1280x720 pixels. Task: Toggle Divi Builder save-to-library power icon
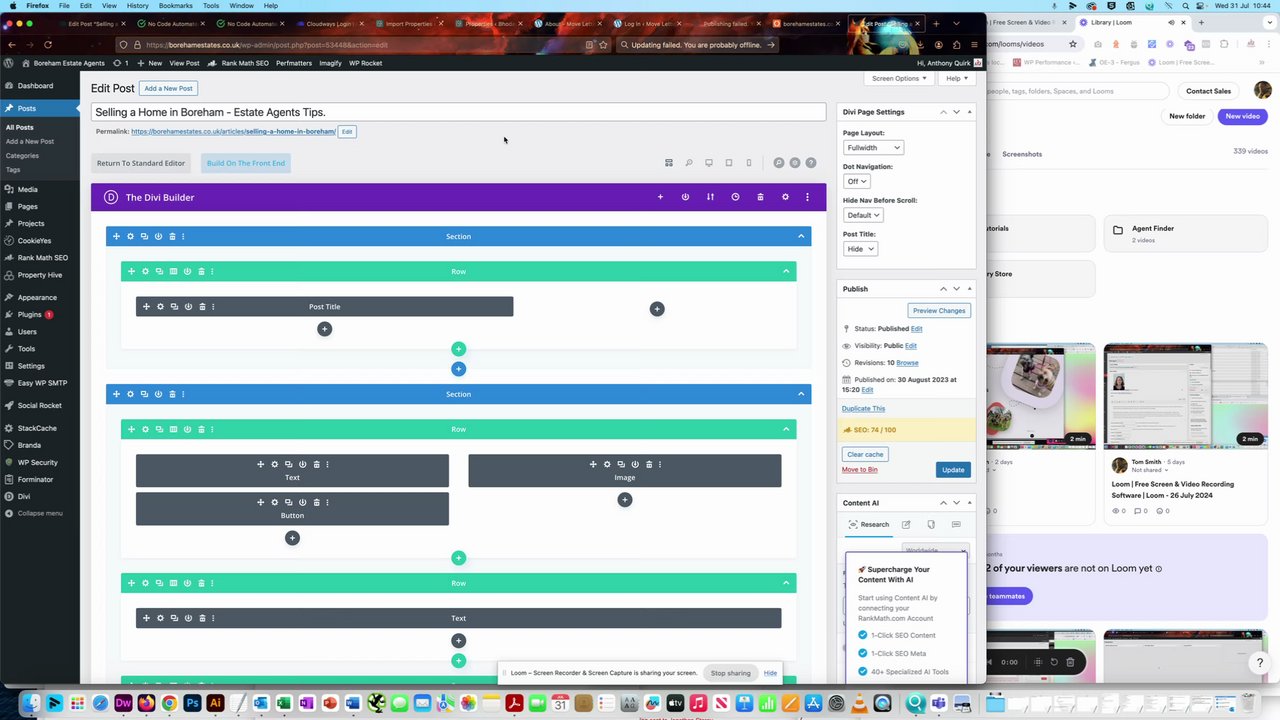685,197
